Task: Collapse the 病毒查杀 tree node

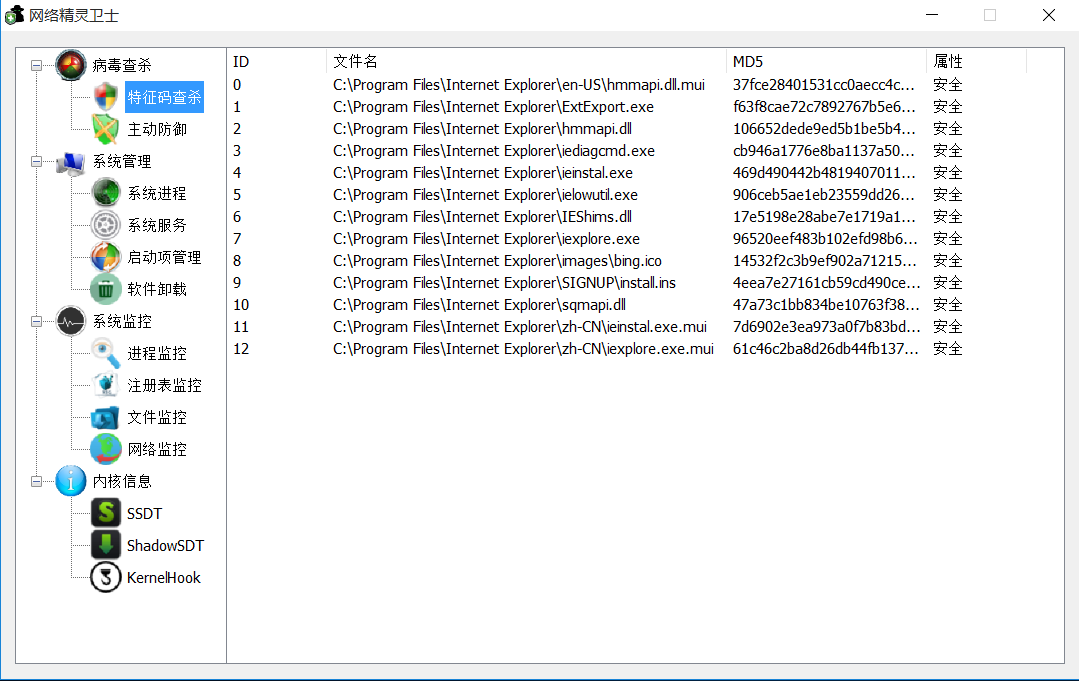Action: coord(36,65)
